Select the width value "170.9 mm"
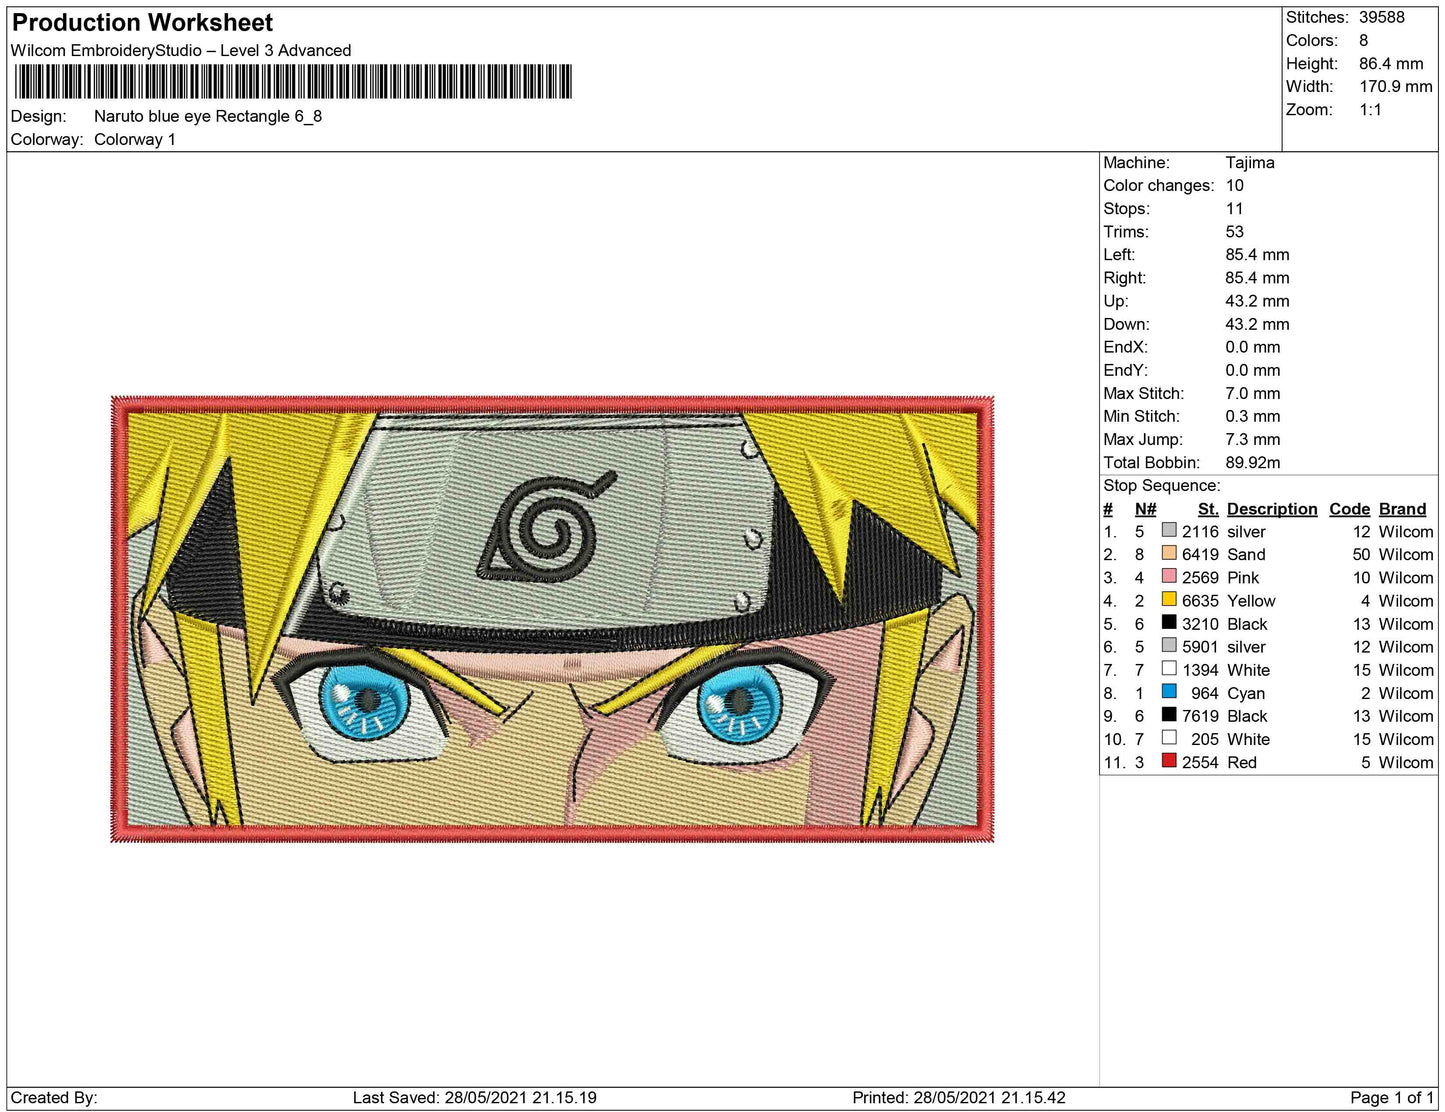The width and height of the screenshot is (1445, 1112). coord(1396,86)
